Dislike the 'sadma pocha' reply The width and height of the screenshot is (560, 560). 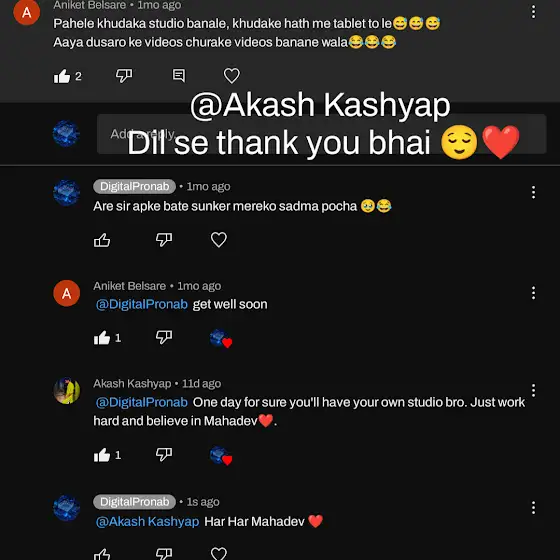164,240
